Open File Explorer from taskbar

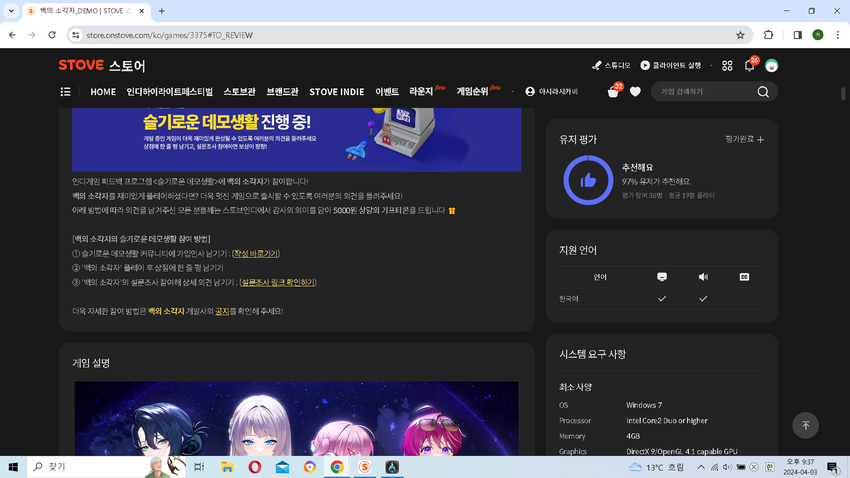tap(227, 467)
